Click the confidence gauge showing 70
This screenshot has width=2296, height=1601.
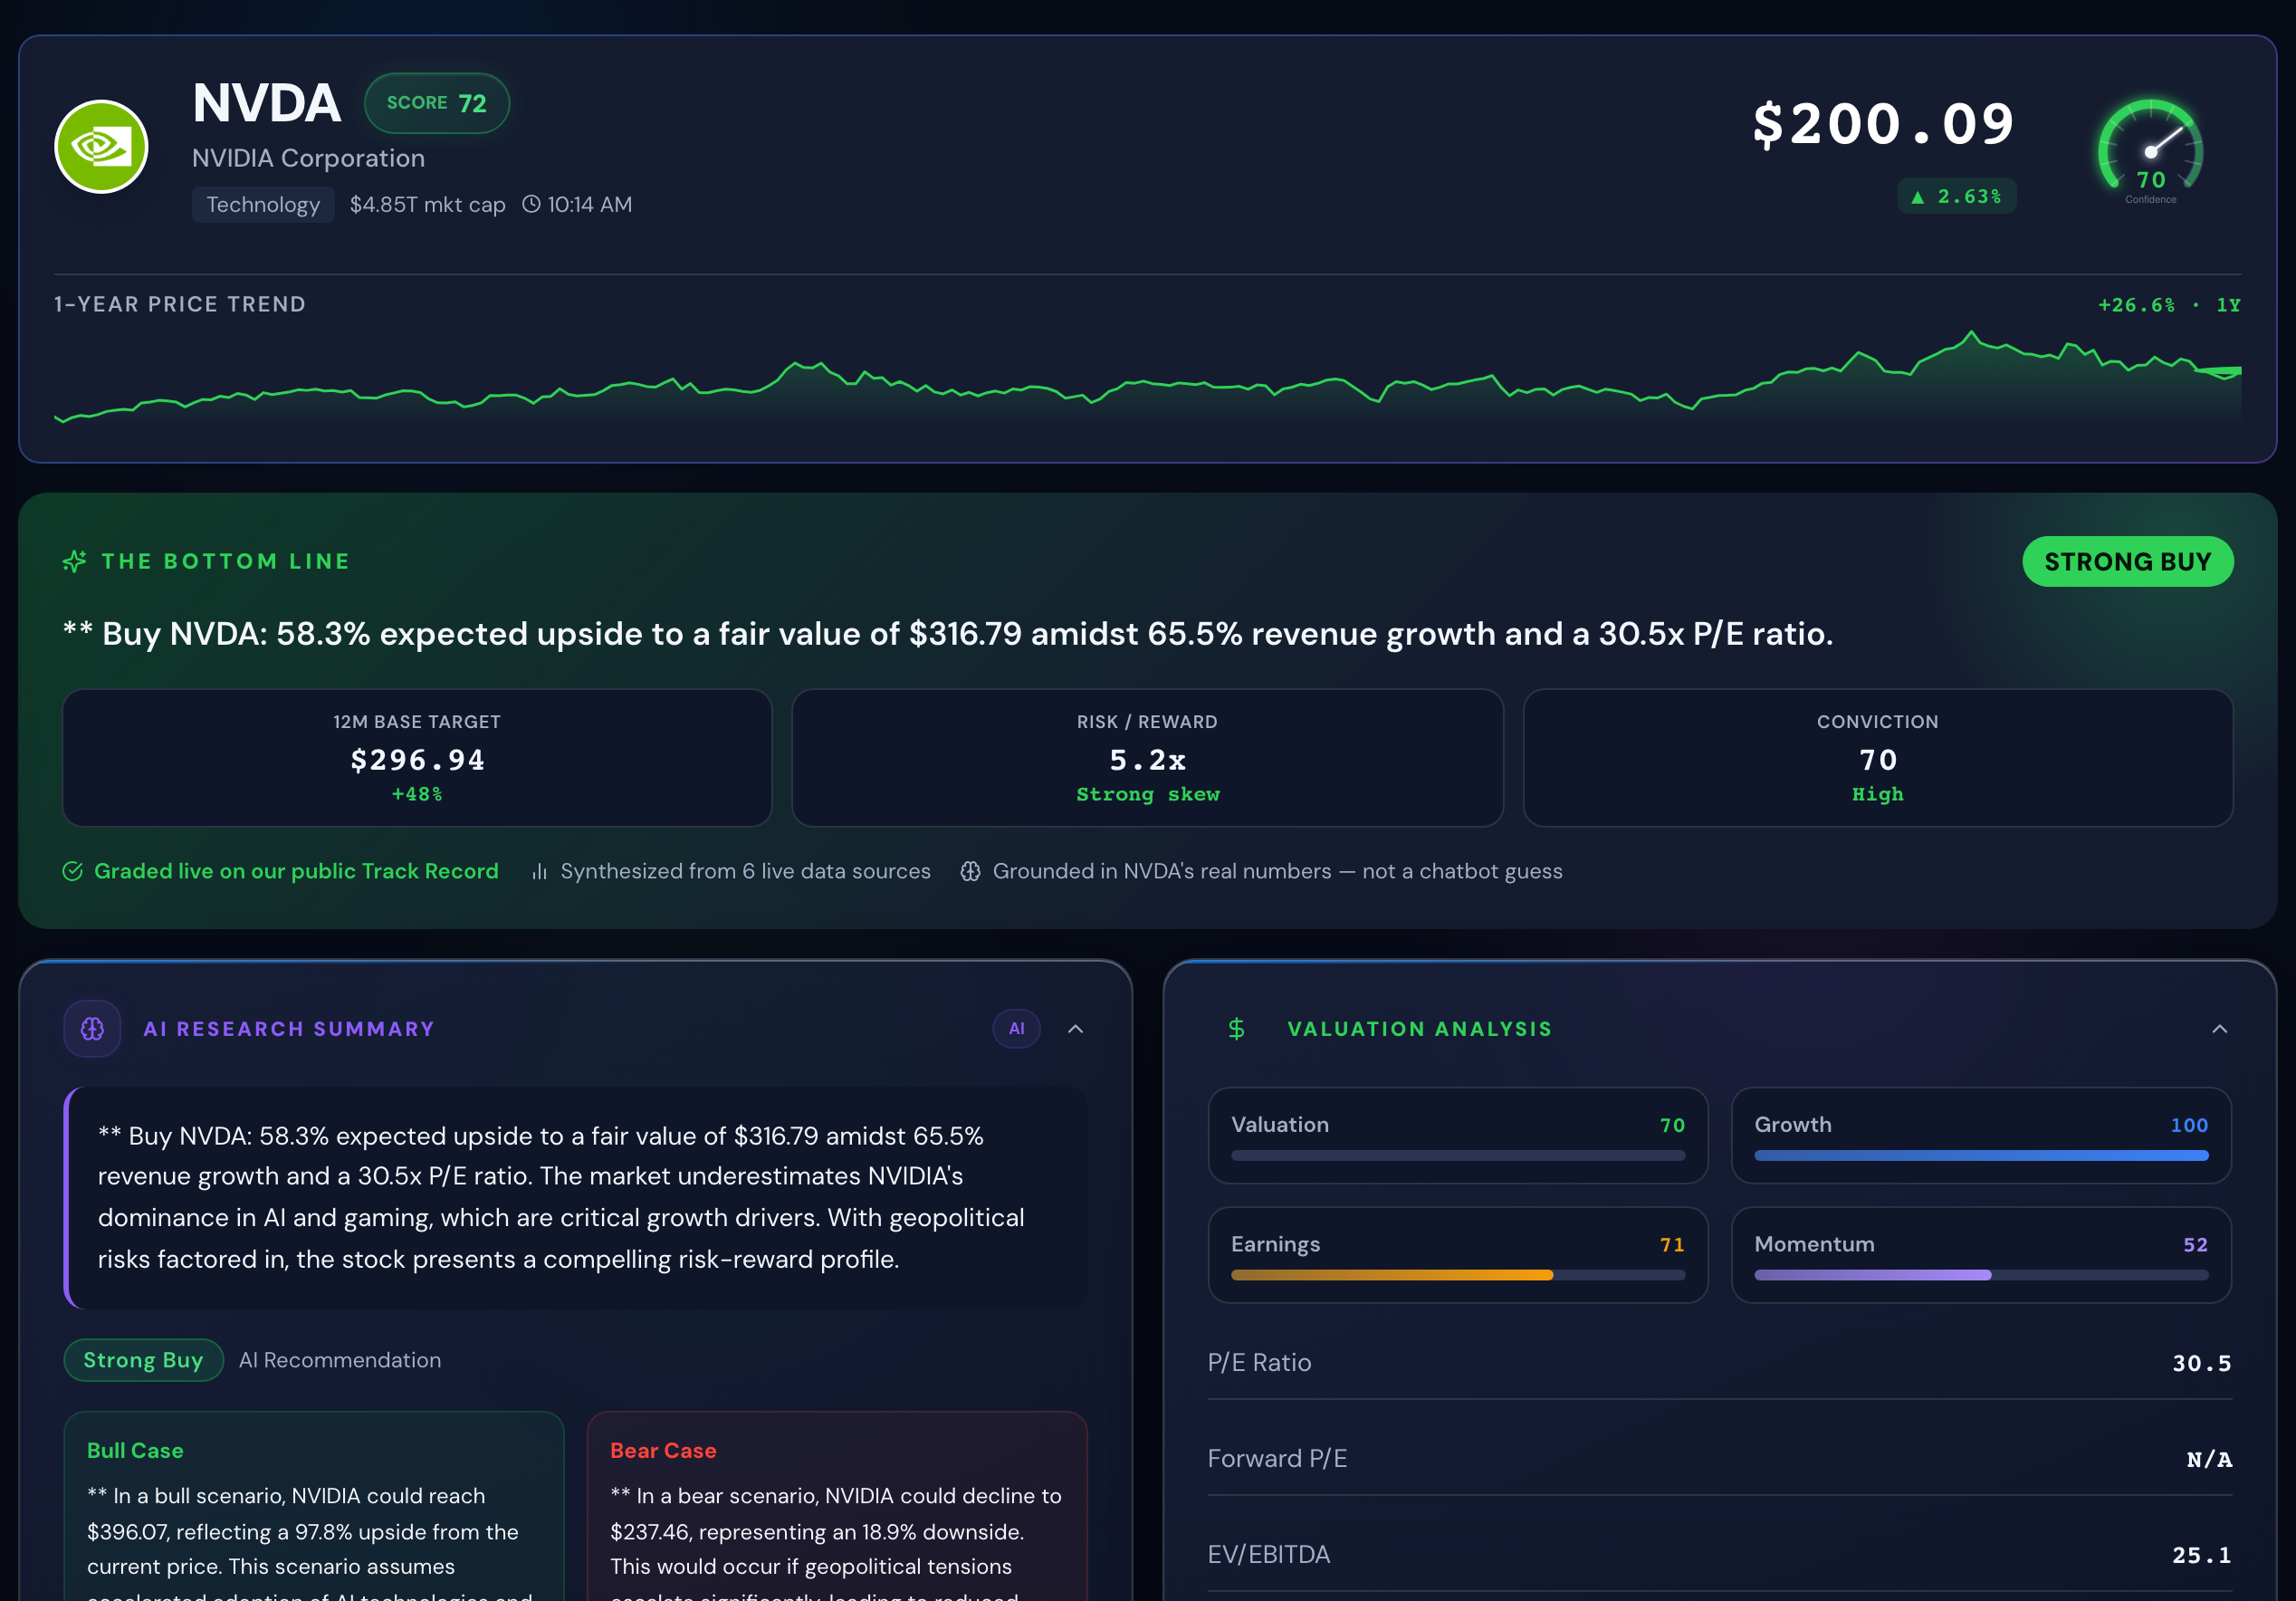click(x=2150, y=150)
